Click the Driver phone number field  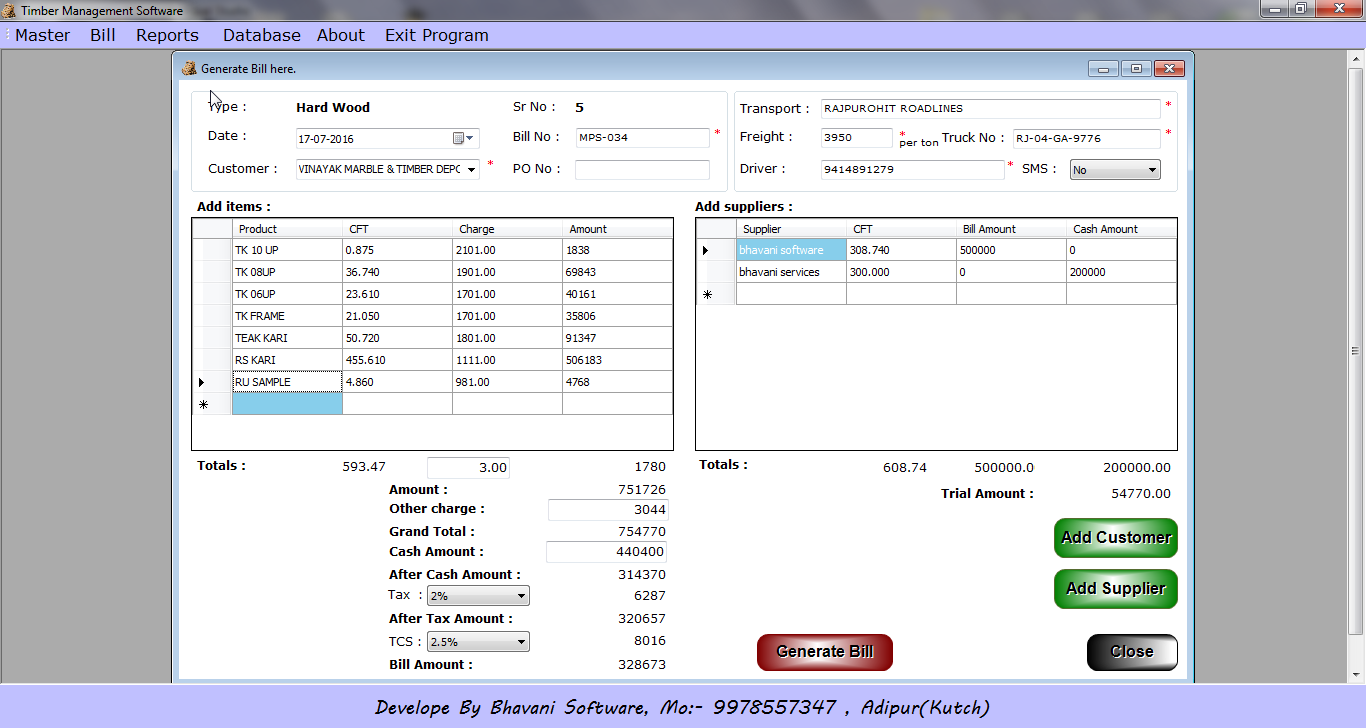point(913,169)
